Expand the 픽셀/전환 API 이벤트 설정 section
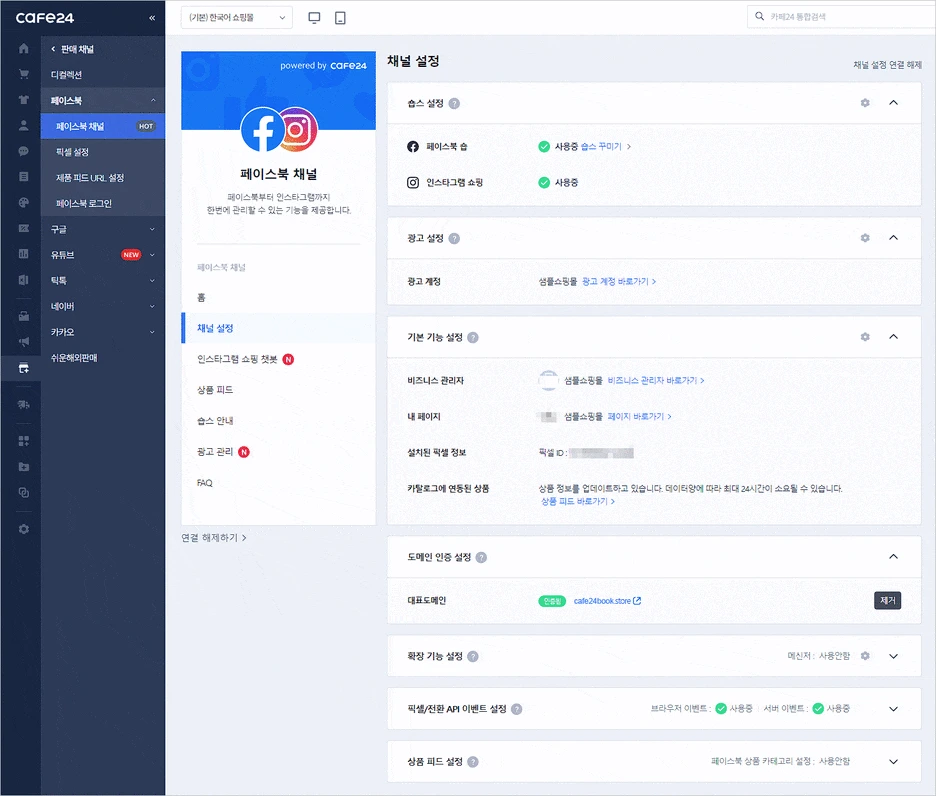936x796 pixels. point(894,709)
